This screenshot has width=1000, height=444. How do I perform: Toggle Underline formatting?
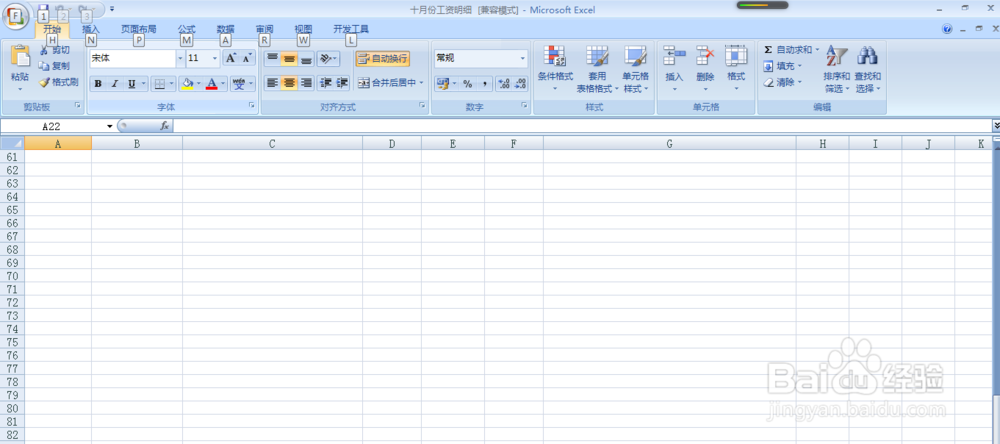click(x=131, y=84)
